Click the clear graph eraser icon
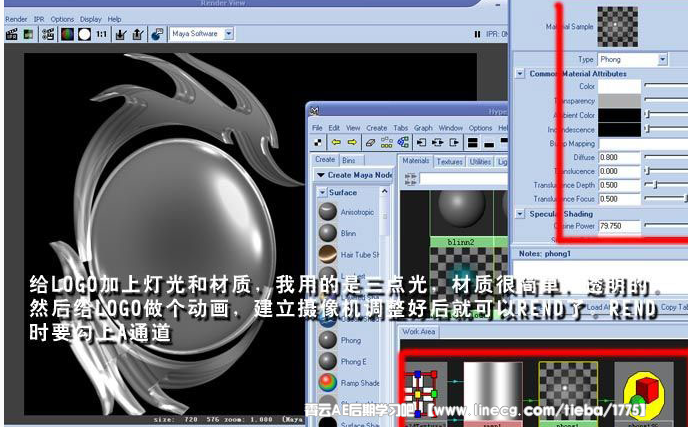Viewport: 688px width, 427px height. [x=370, y=142]
